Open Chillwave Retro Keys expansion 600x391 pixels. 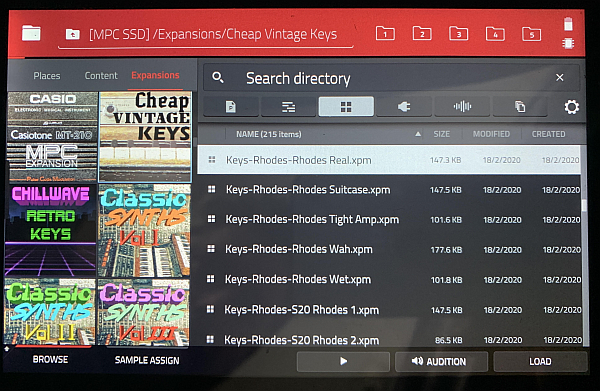[x=50, y=230]
